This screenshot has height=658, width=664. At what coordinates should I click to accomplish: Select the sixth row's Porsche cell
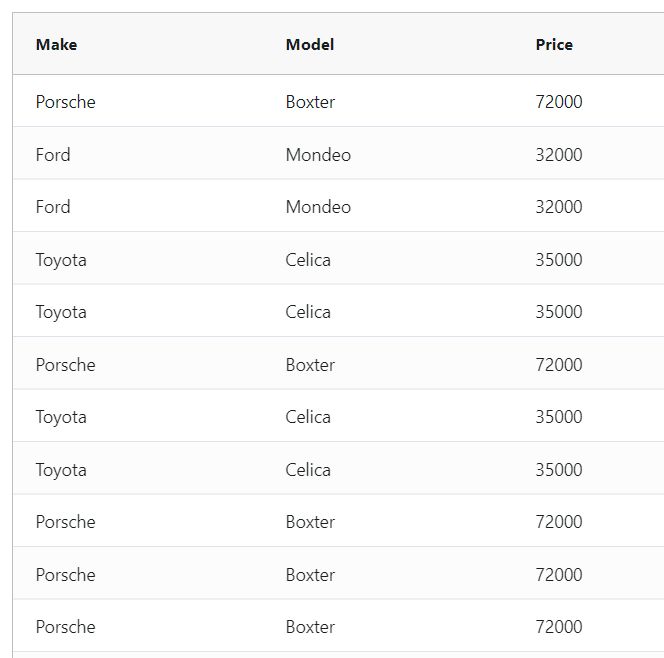(x=66, y=365)
